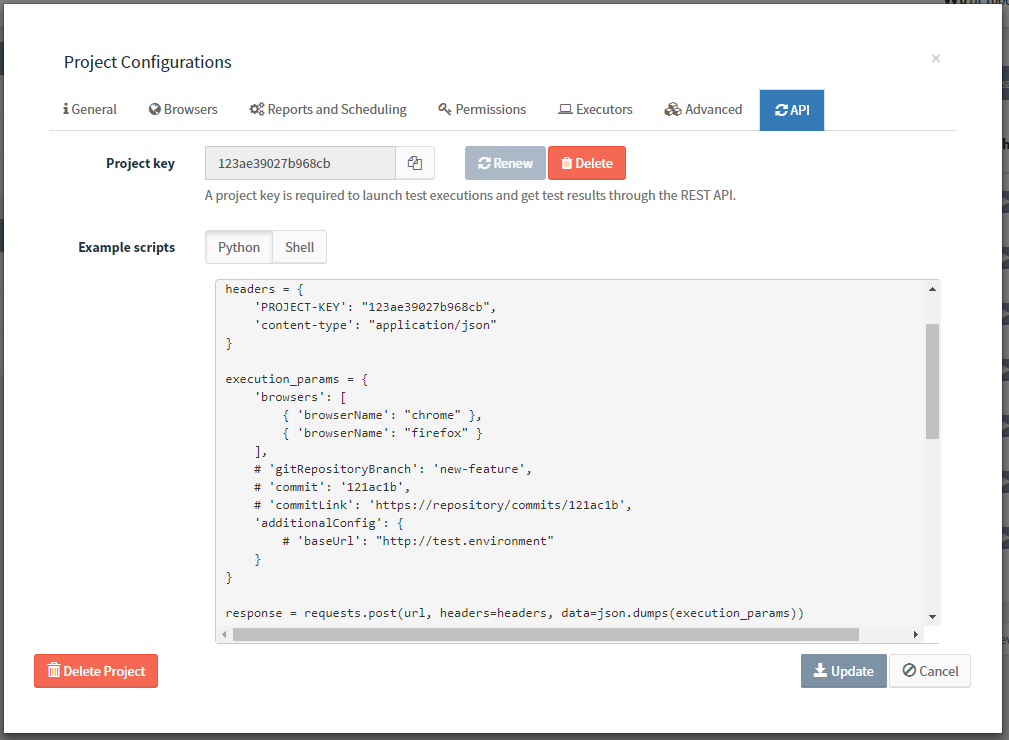This screenshot has width=1009, height=740.
Task: Click scroll-up arrow of code box
Action: click(932, 290)
